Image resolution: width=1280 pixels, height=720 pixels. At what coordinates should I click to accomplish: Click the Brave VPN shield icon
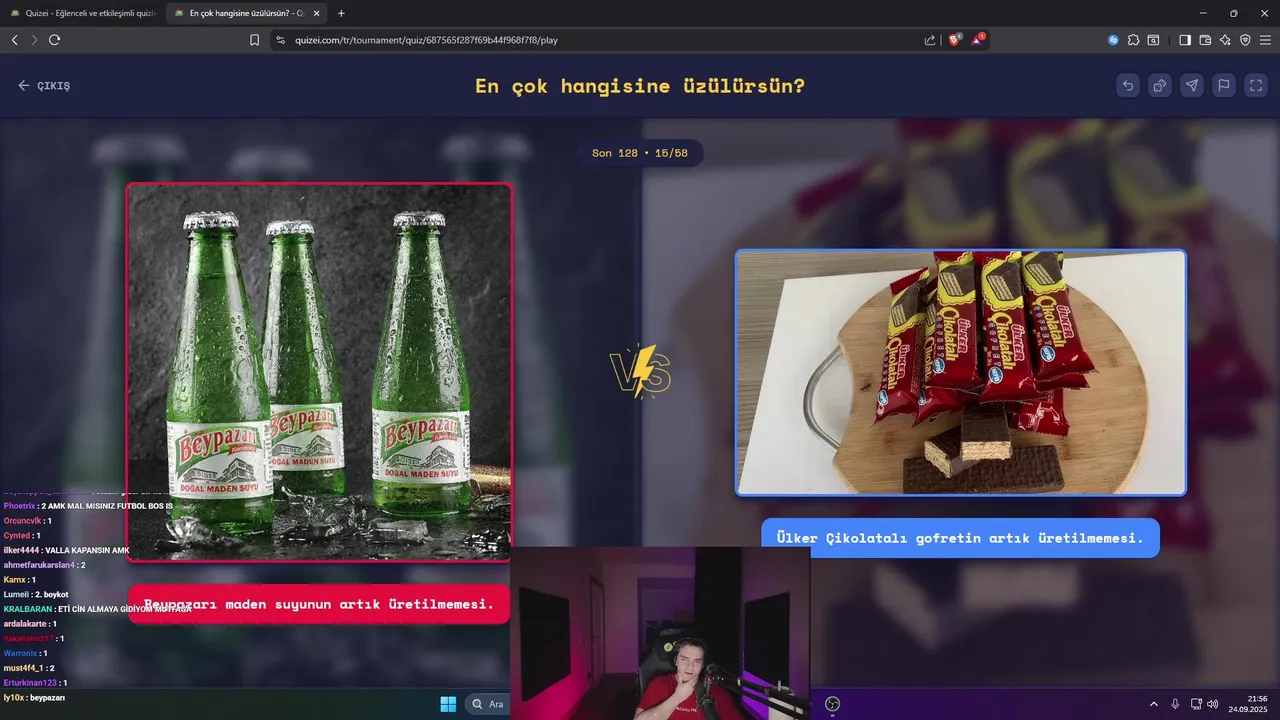1245,40
